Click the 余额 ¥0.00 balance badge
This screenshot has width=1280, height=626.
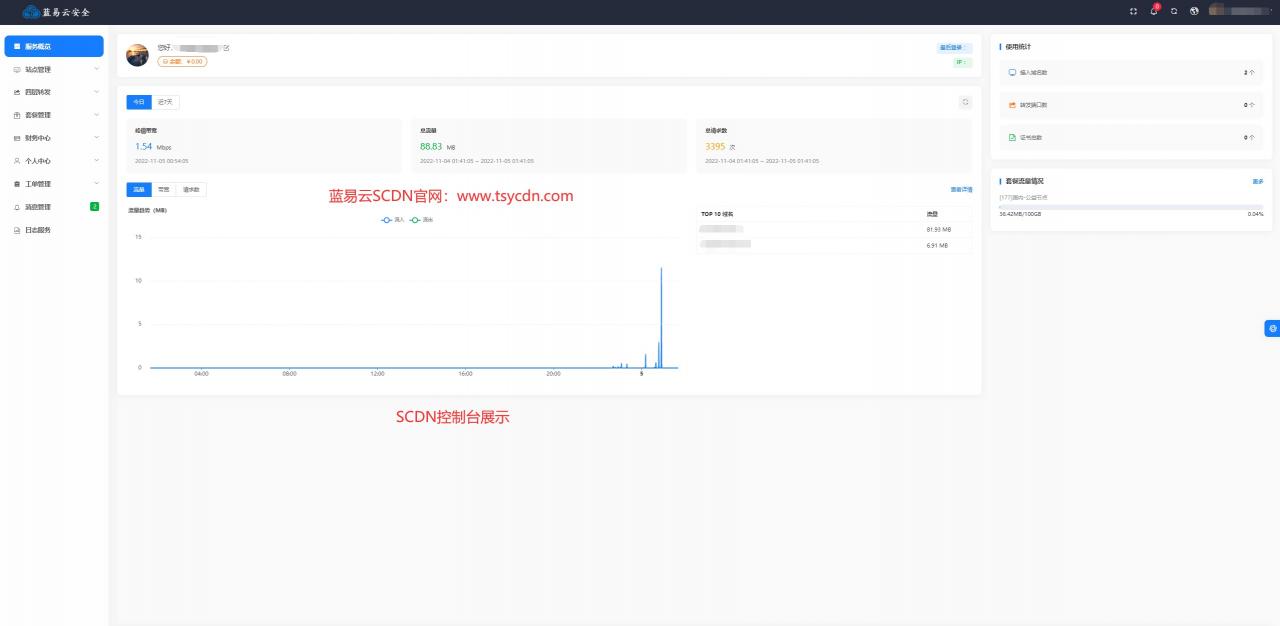coord(182,61)
